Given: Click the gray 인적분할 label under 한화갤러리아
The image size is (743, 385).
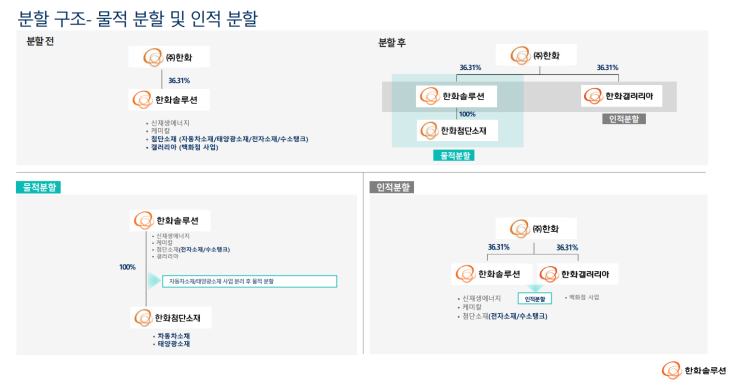Looking at the screenshot, I should coord(624,119).
